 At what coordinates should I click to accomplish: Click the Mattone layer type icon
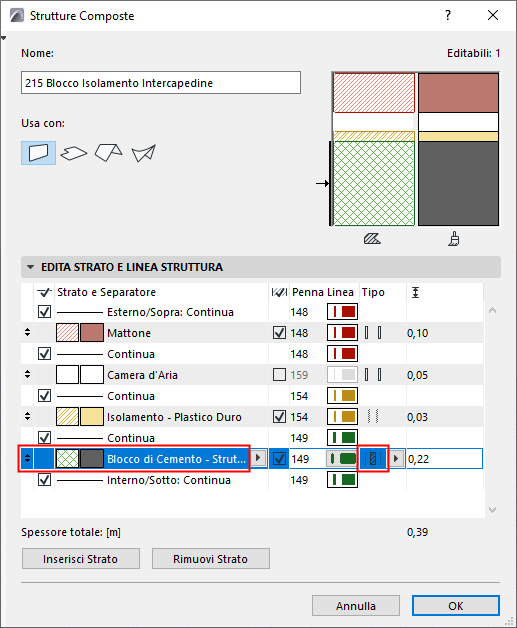coord(373,333)
